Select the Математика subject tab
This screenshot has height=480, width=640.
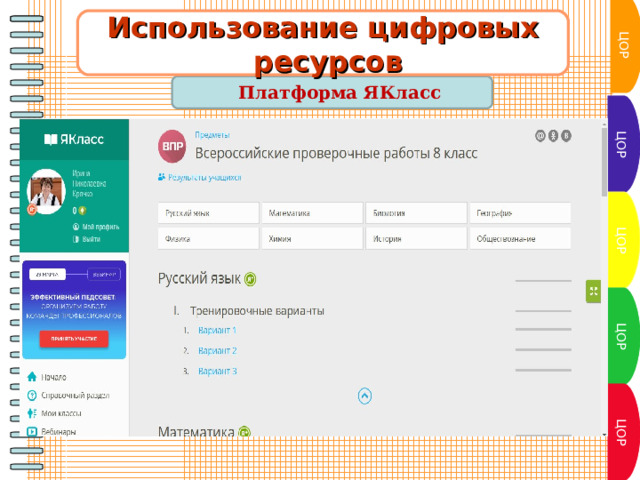click(312, 213)
